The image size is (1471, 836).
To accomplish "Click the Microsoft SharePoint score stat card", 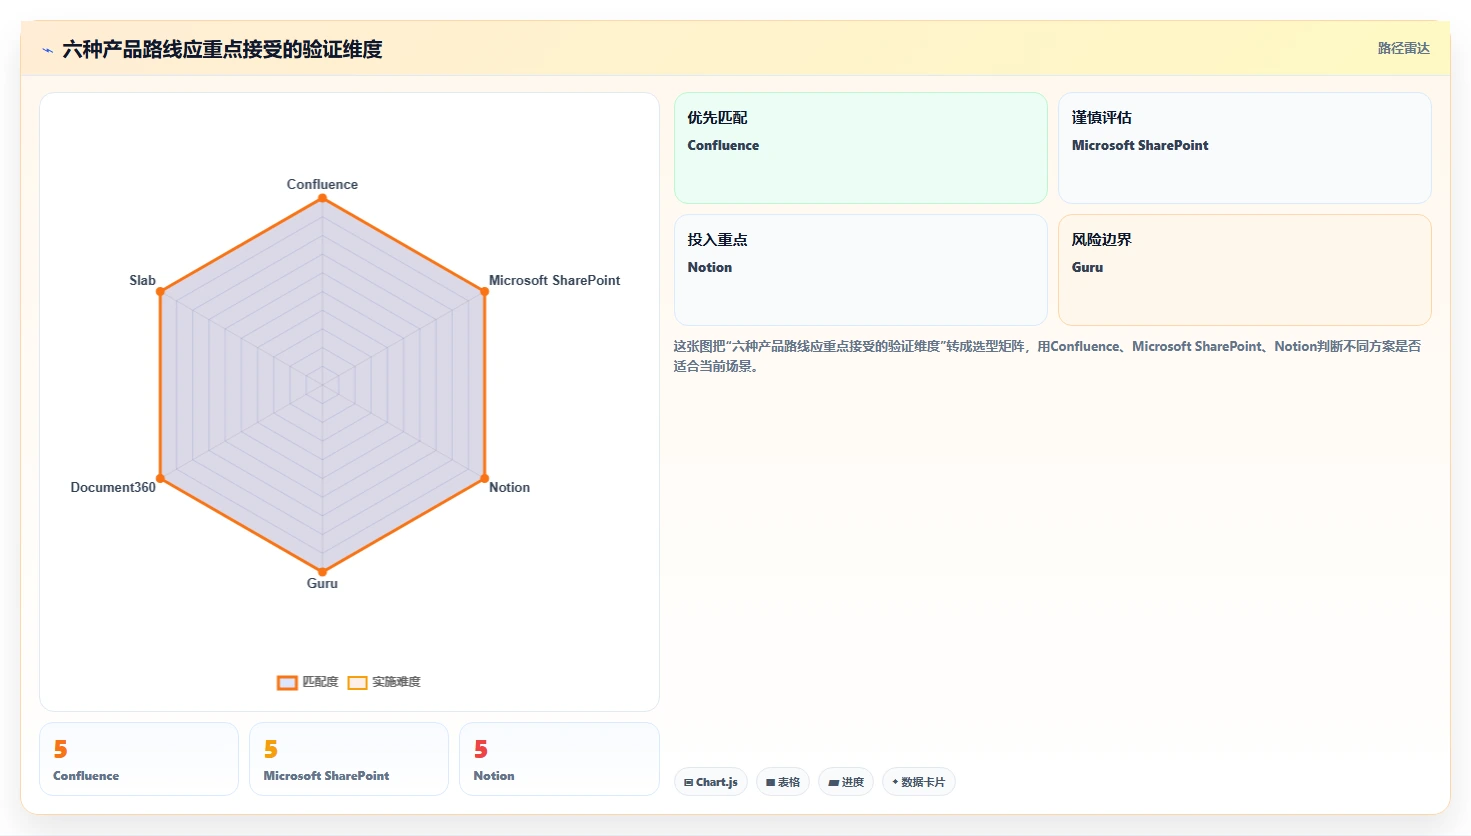I will tap(349, 759).
